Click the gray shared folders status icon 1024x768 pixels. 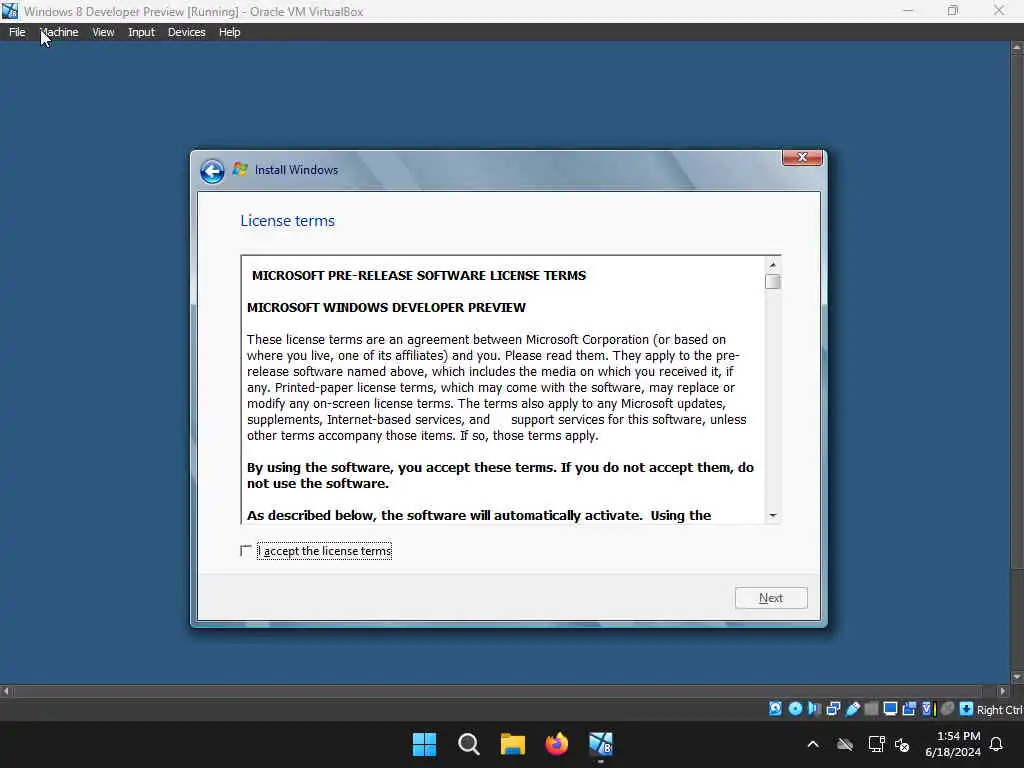pyautogui.click(x=871, y=709)
